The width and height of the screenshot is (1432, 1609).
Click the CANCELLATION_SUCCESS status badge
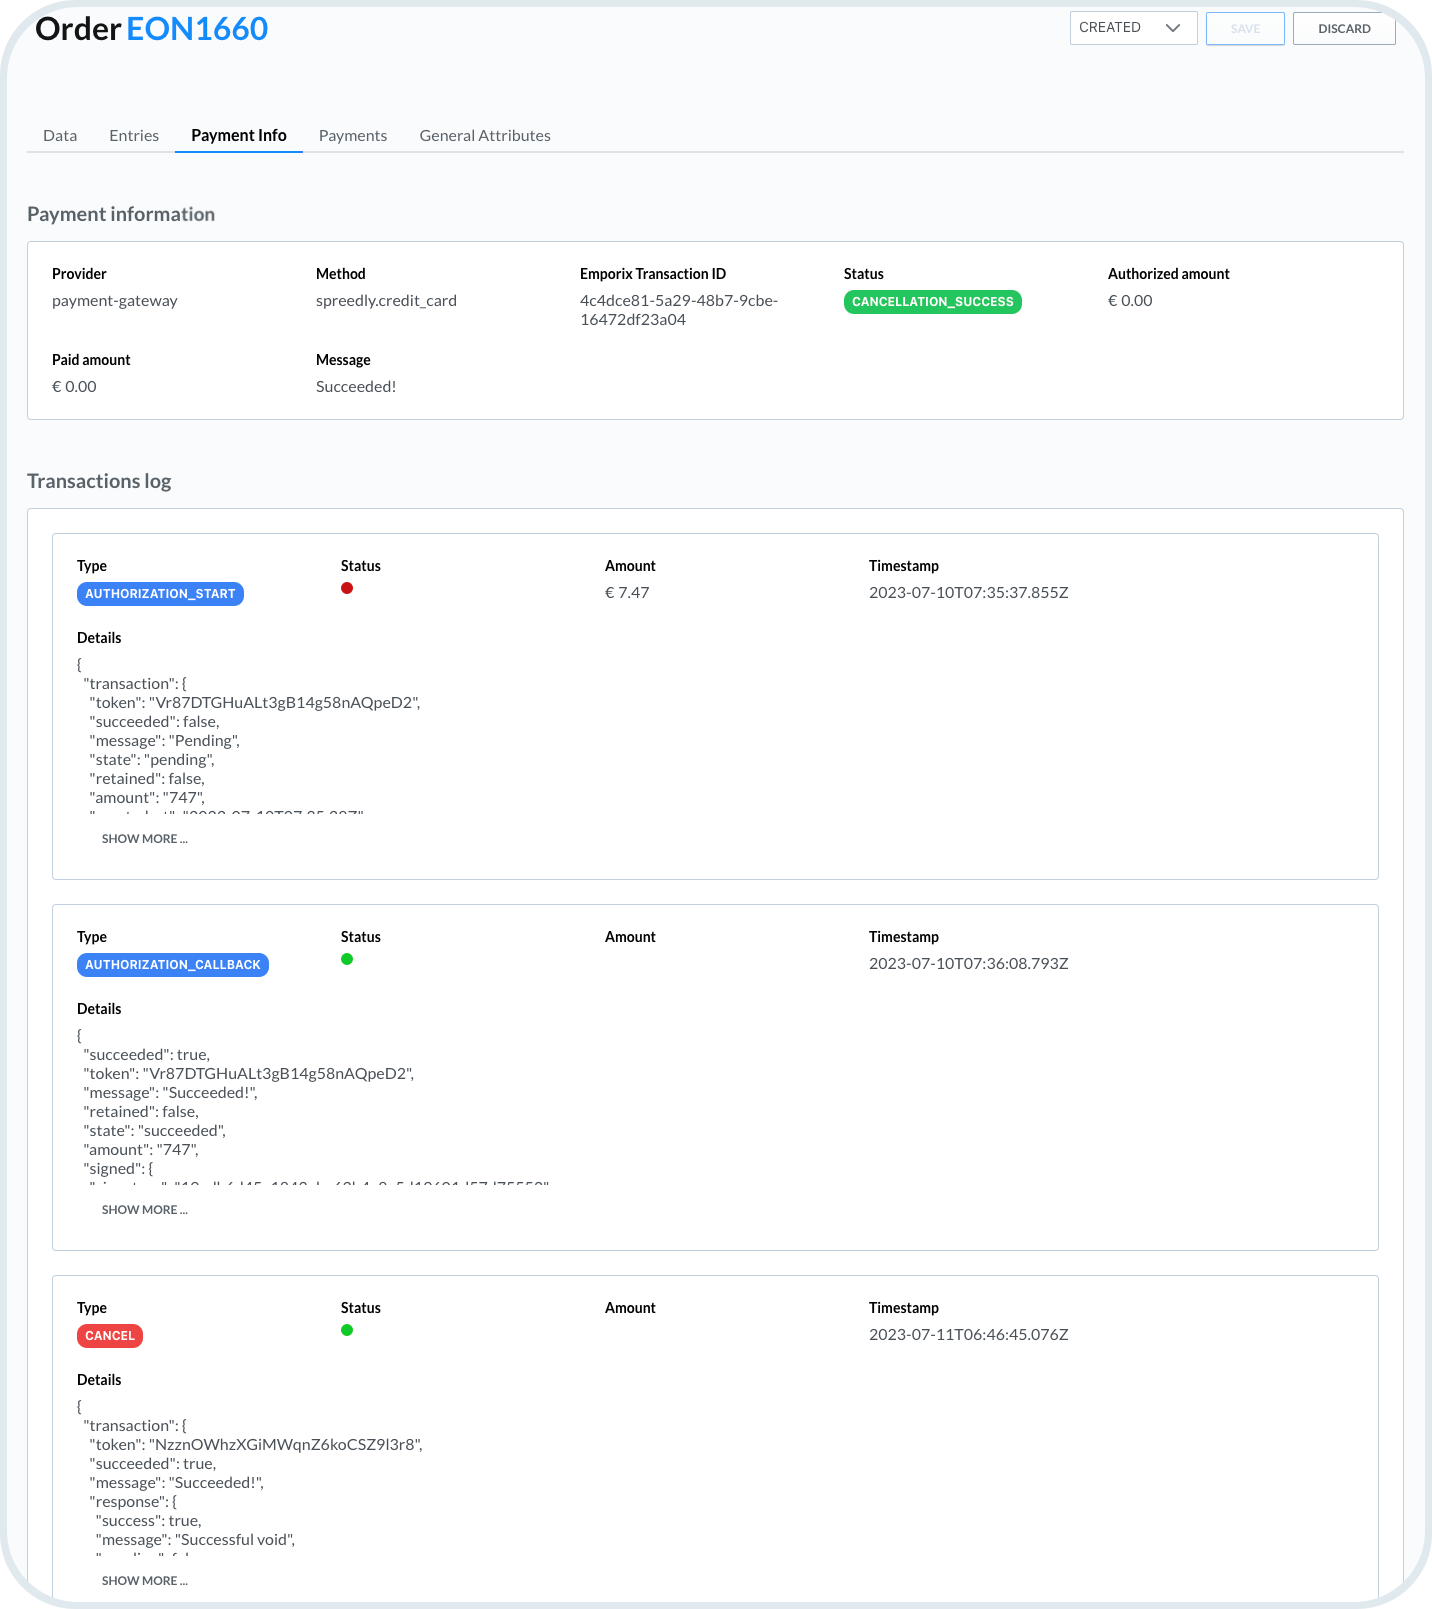[932, 302]
